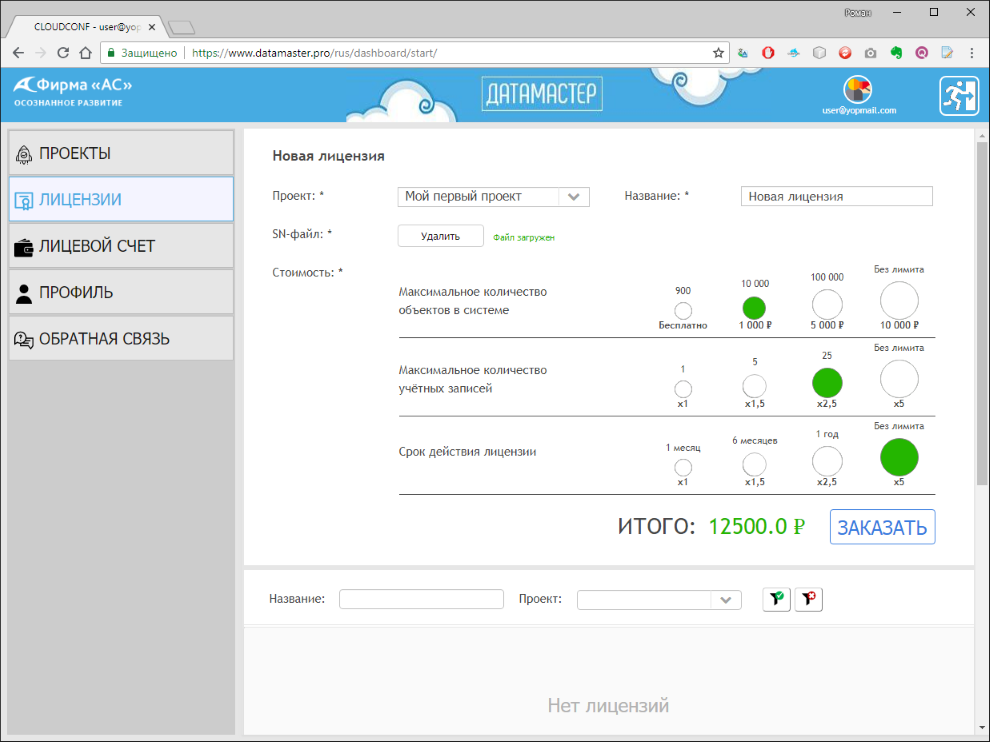This screenshot has width=990, height=742.
Task: Open the Chrome three-dot menu
Action: (x=972, y=53)
